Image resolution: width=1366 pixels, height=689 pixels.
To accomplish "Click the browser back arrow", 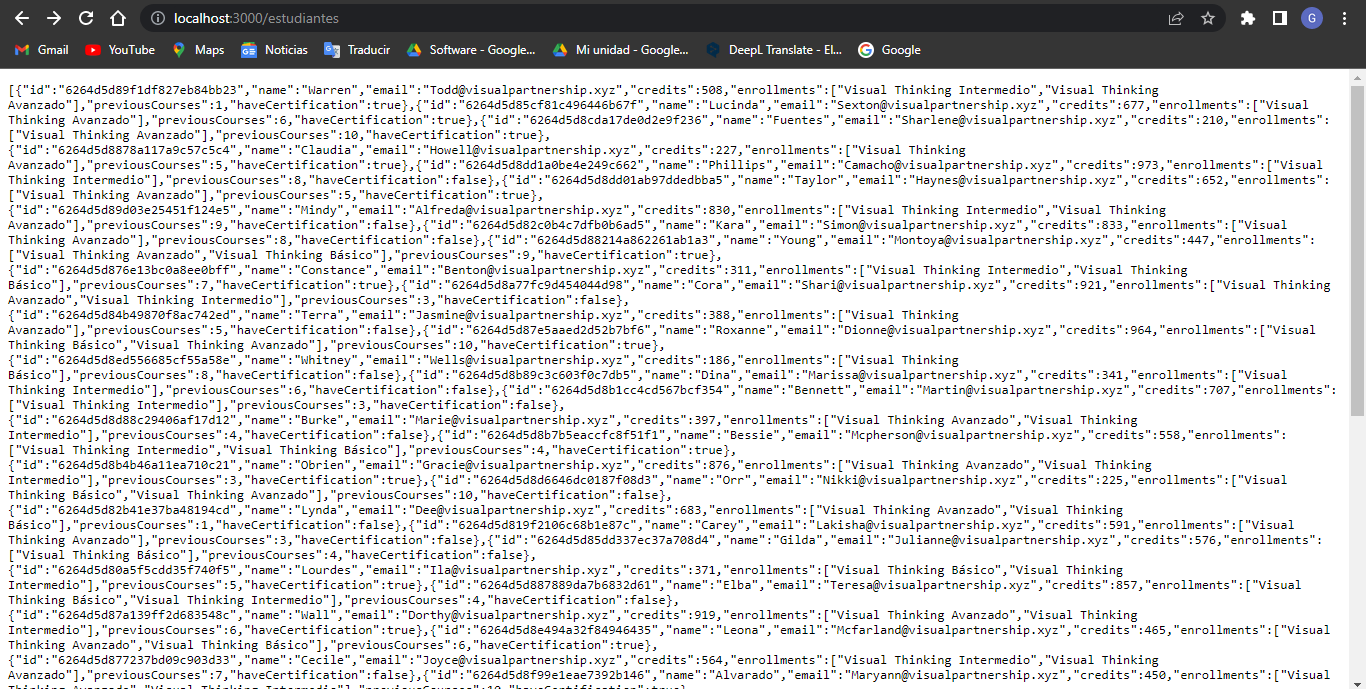I will (x=22, y=18).
